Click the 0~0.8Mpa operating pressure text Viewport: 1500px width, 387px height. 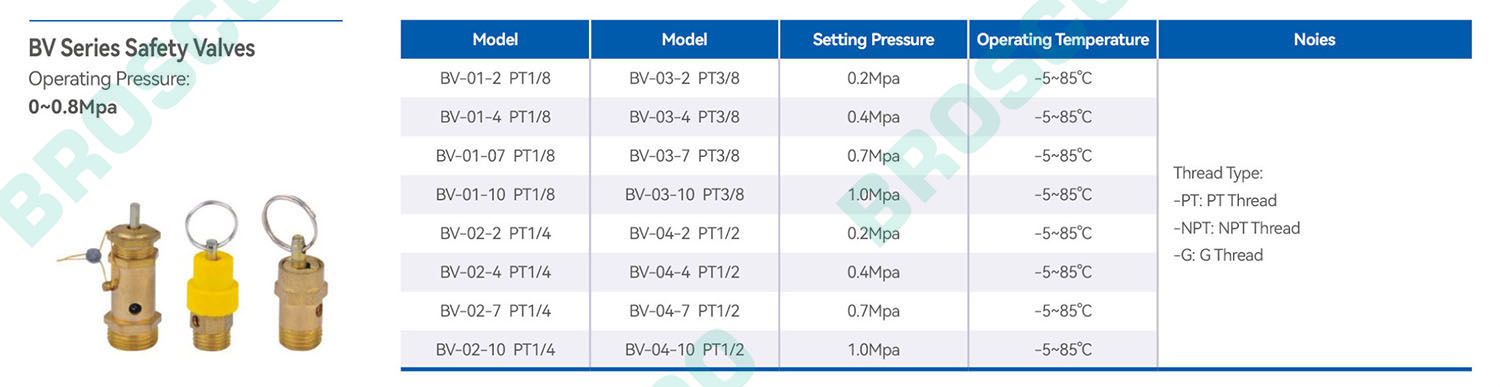tap(73, 105)
